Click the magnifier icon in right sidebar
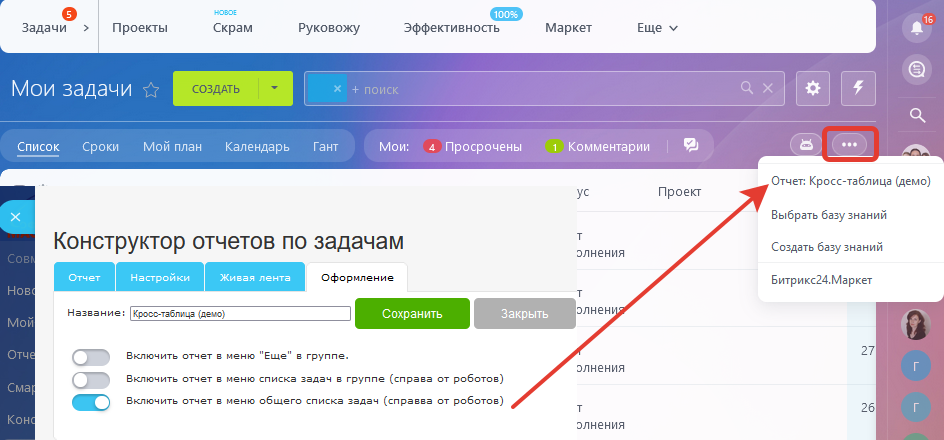 pos(916,115)
